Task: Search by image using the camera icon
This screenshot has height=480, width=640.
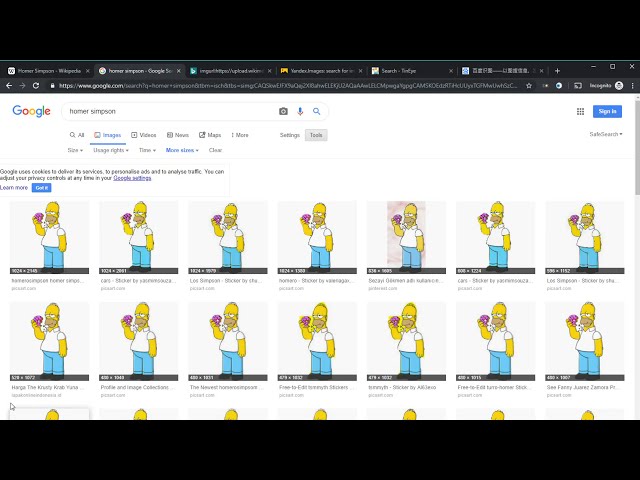Action: [283, 111]
